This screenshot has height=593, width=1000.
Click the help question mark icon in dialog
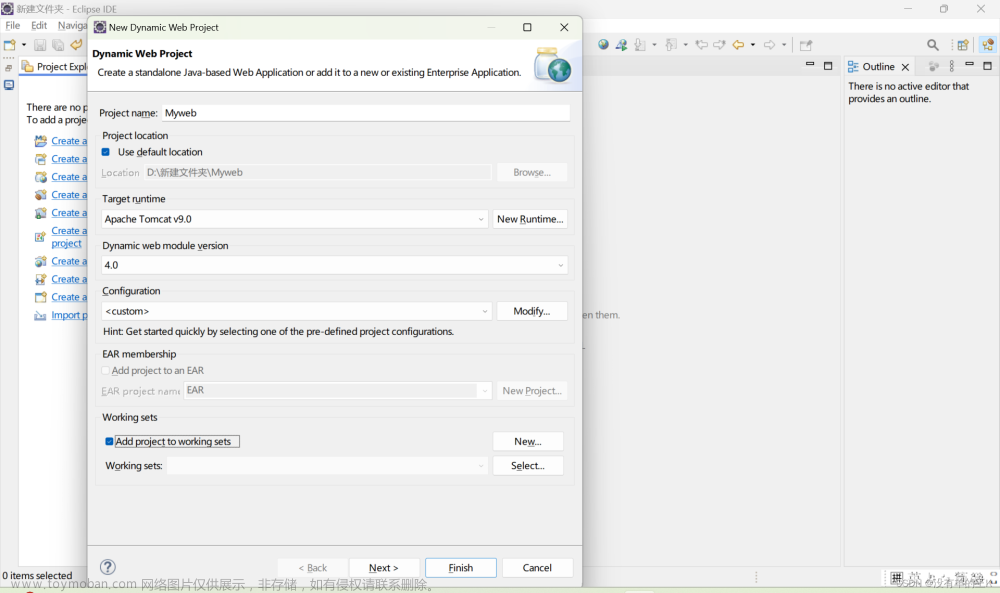tap(108, 567)
